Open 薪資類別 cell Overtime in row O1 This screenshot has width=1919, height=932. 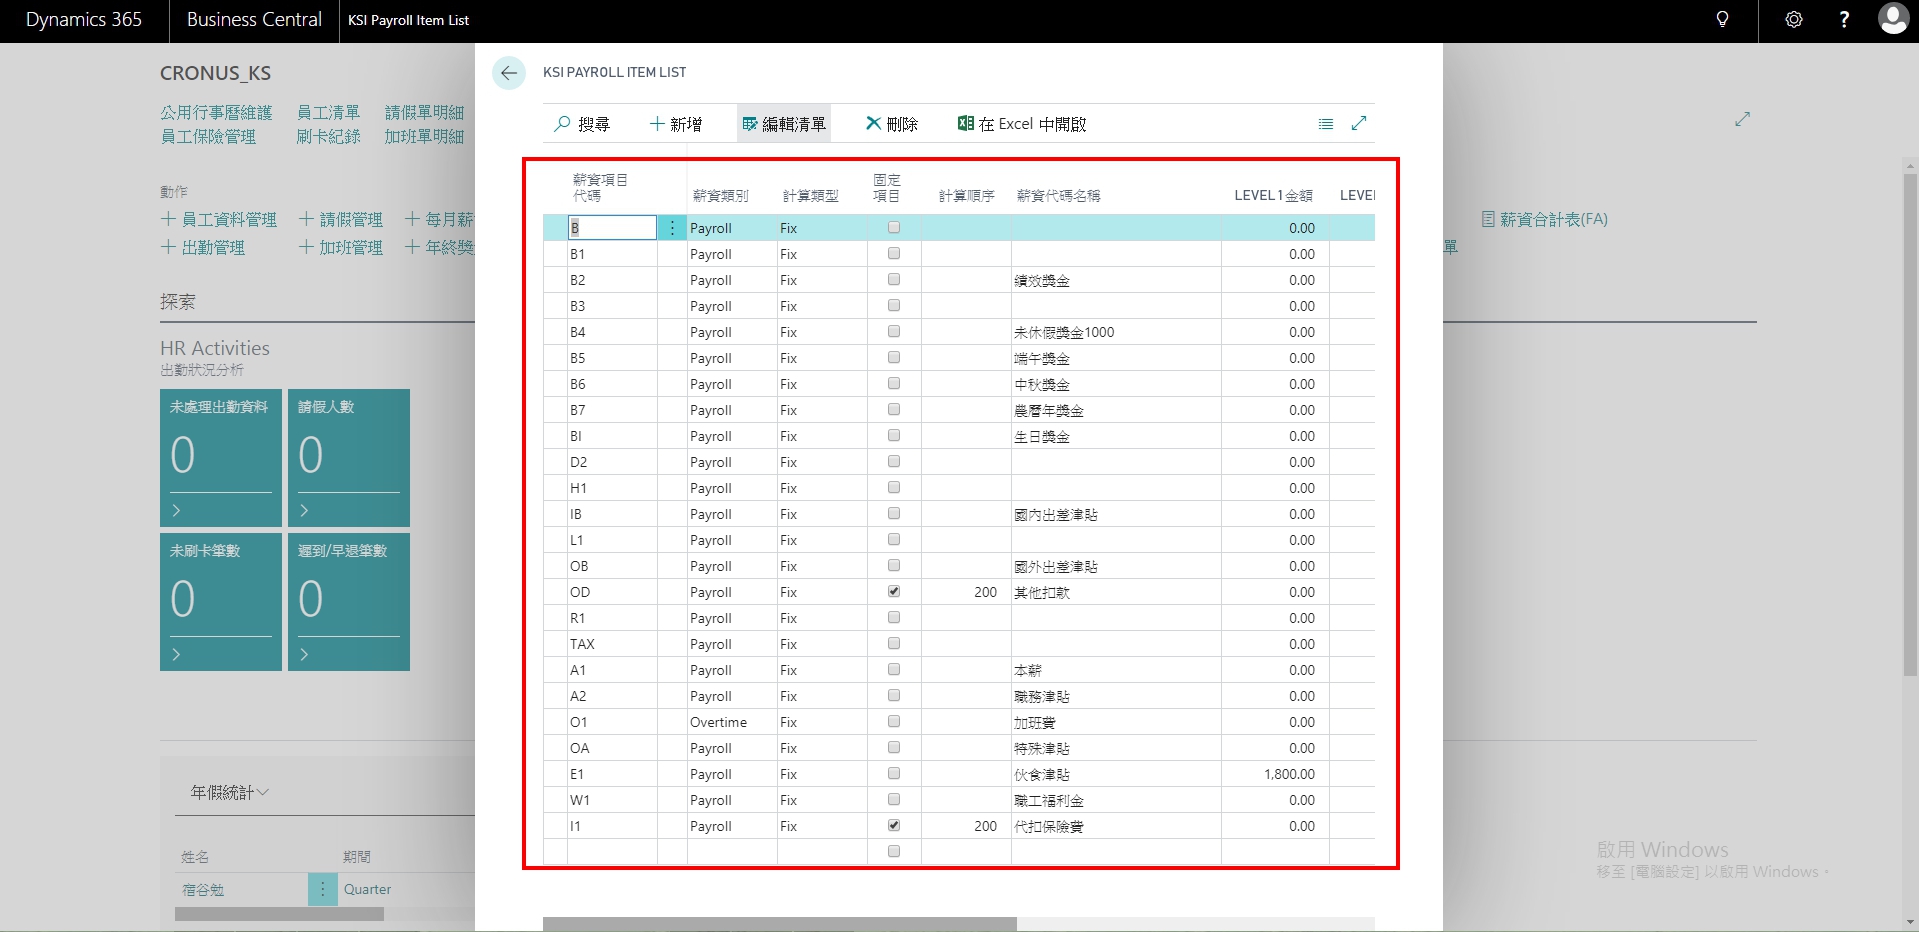coord(732,722)
